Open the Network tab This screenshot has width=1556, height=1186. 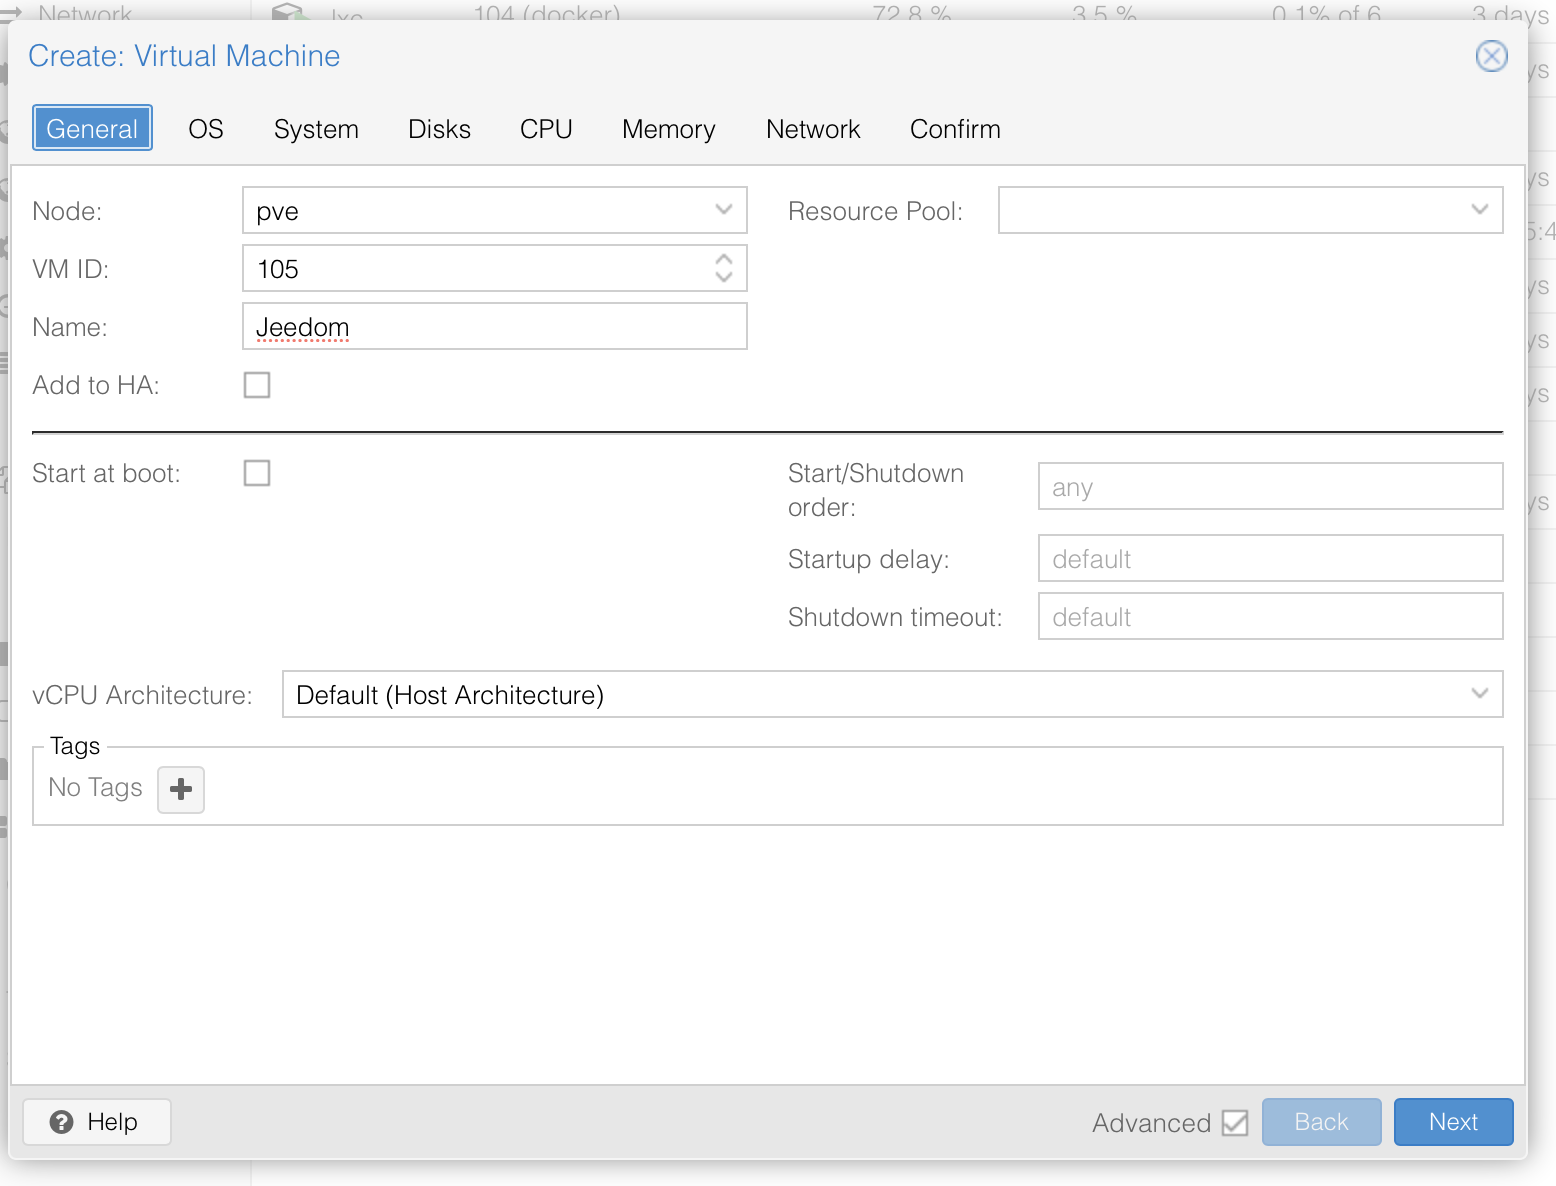coord(813,129)
